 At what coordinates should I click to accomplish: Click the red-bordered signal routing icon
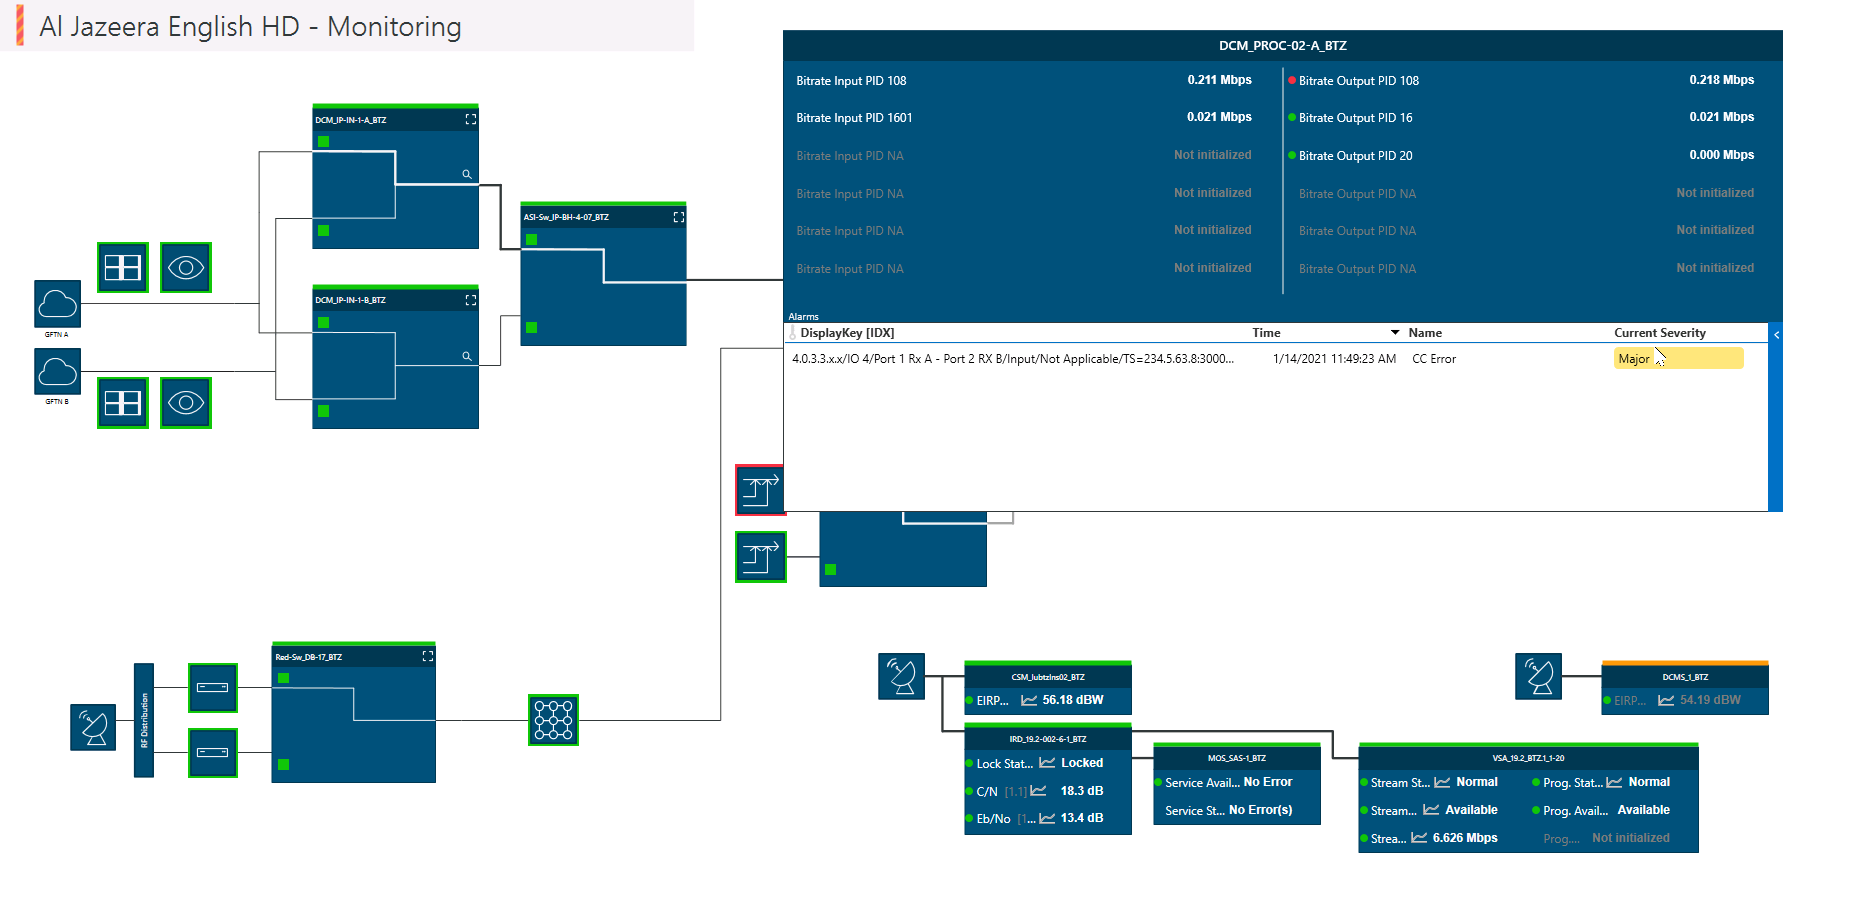[x=760, y=490]
